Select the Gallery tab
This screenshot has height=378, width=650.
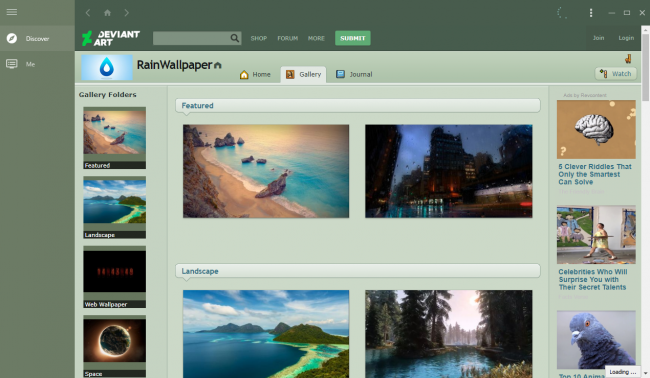pyautogui.click(x=303, y=75)
